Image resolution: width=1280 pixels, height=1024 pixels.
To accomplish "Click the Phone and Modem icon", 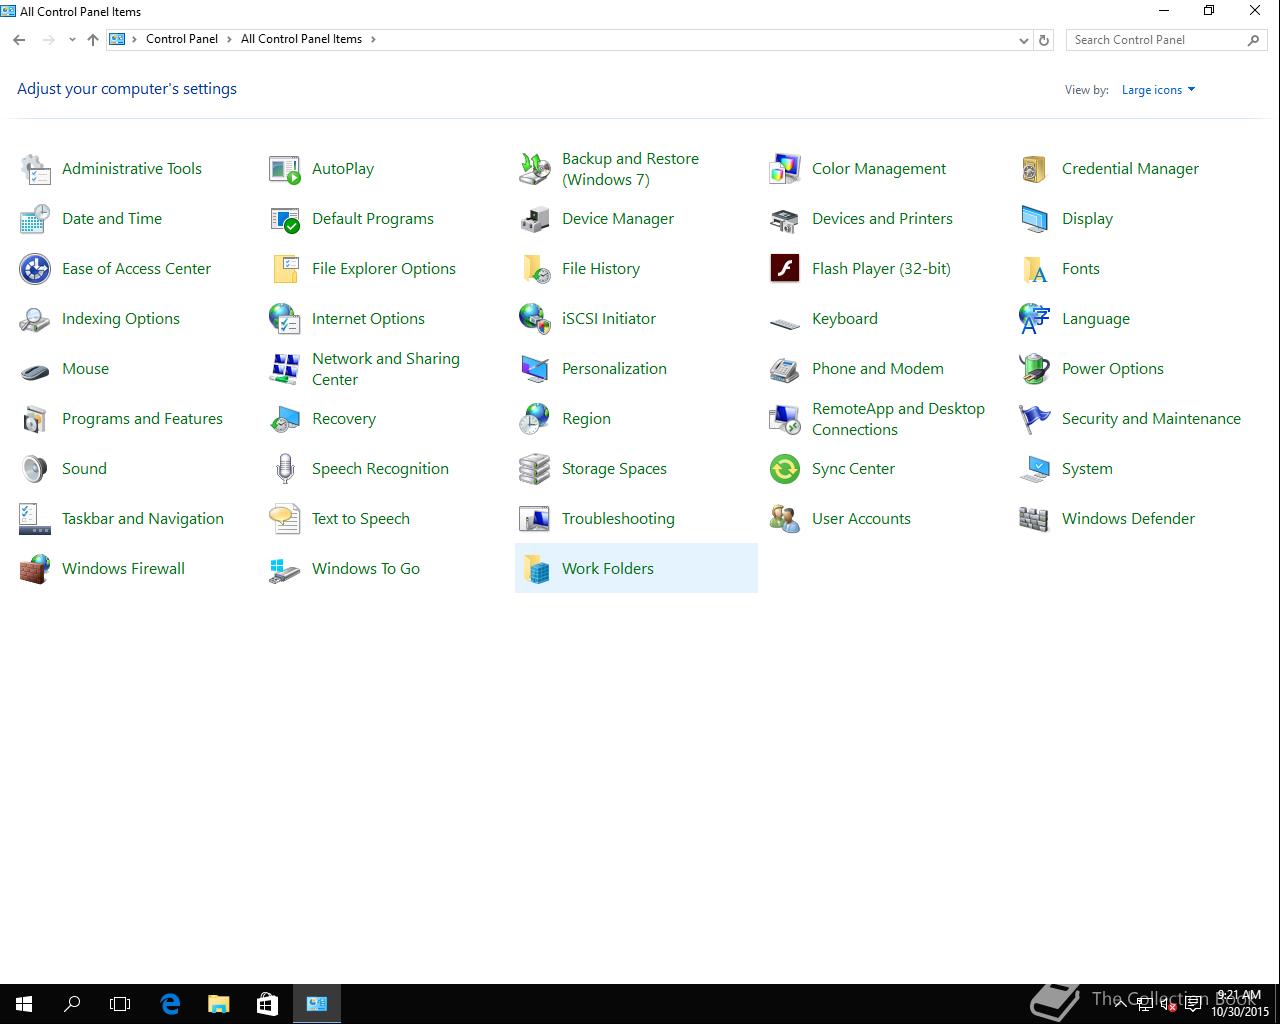I will (x=785, y=369).
